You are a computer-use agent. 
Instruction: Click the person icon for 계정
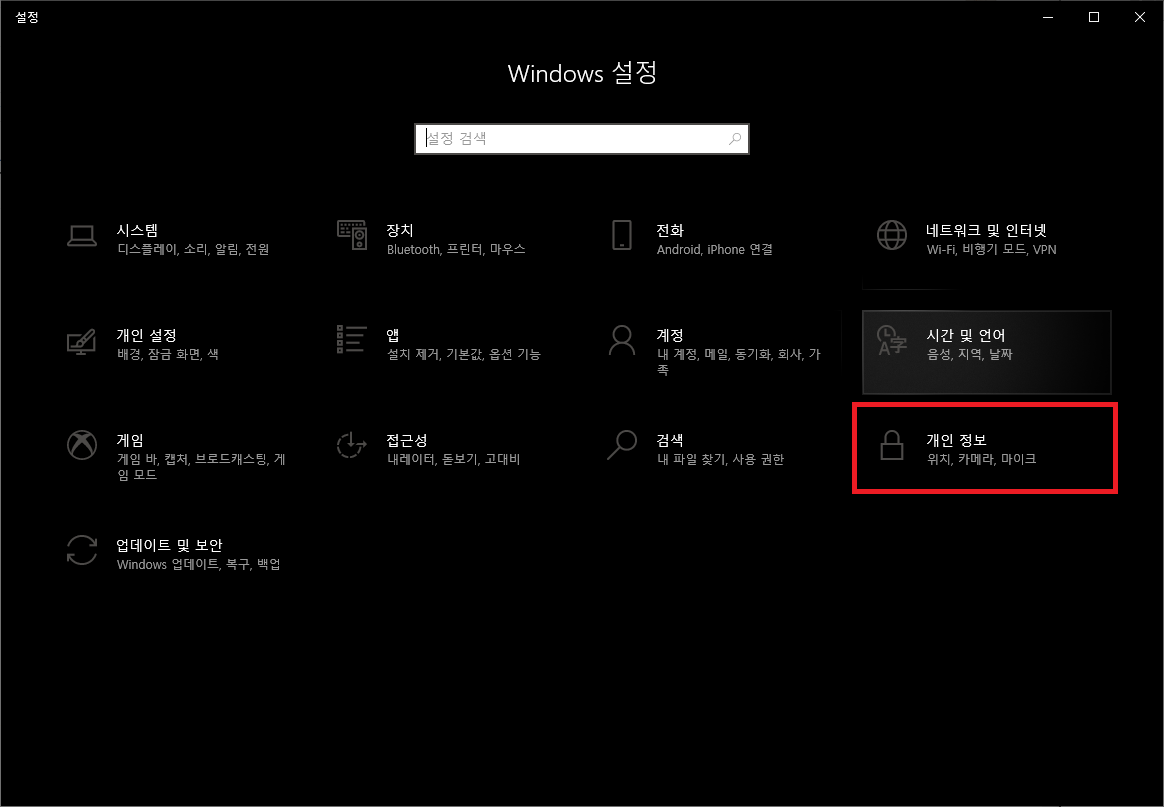(x=622, y=340)
